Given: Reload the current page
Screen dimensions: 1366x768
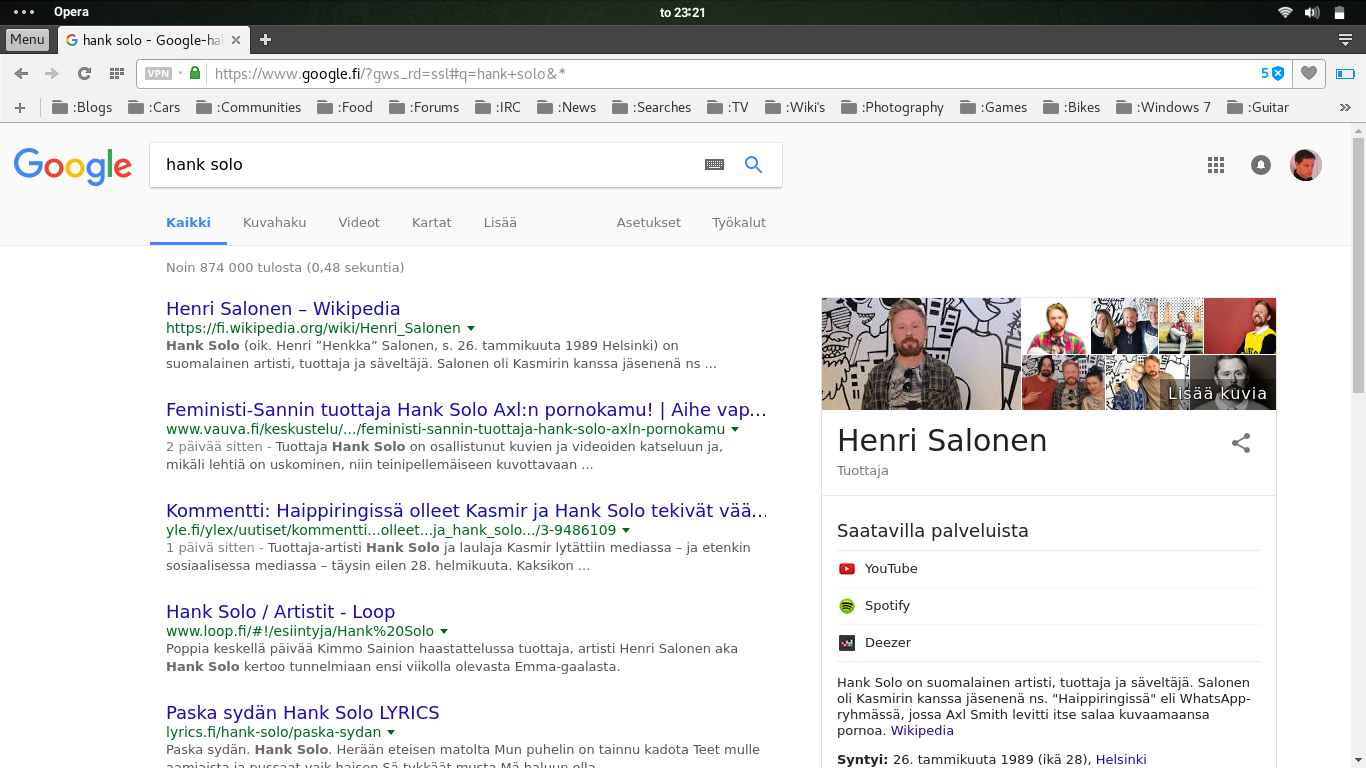Looking at the screenshot, I should (84, 73).
